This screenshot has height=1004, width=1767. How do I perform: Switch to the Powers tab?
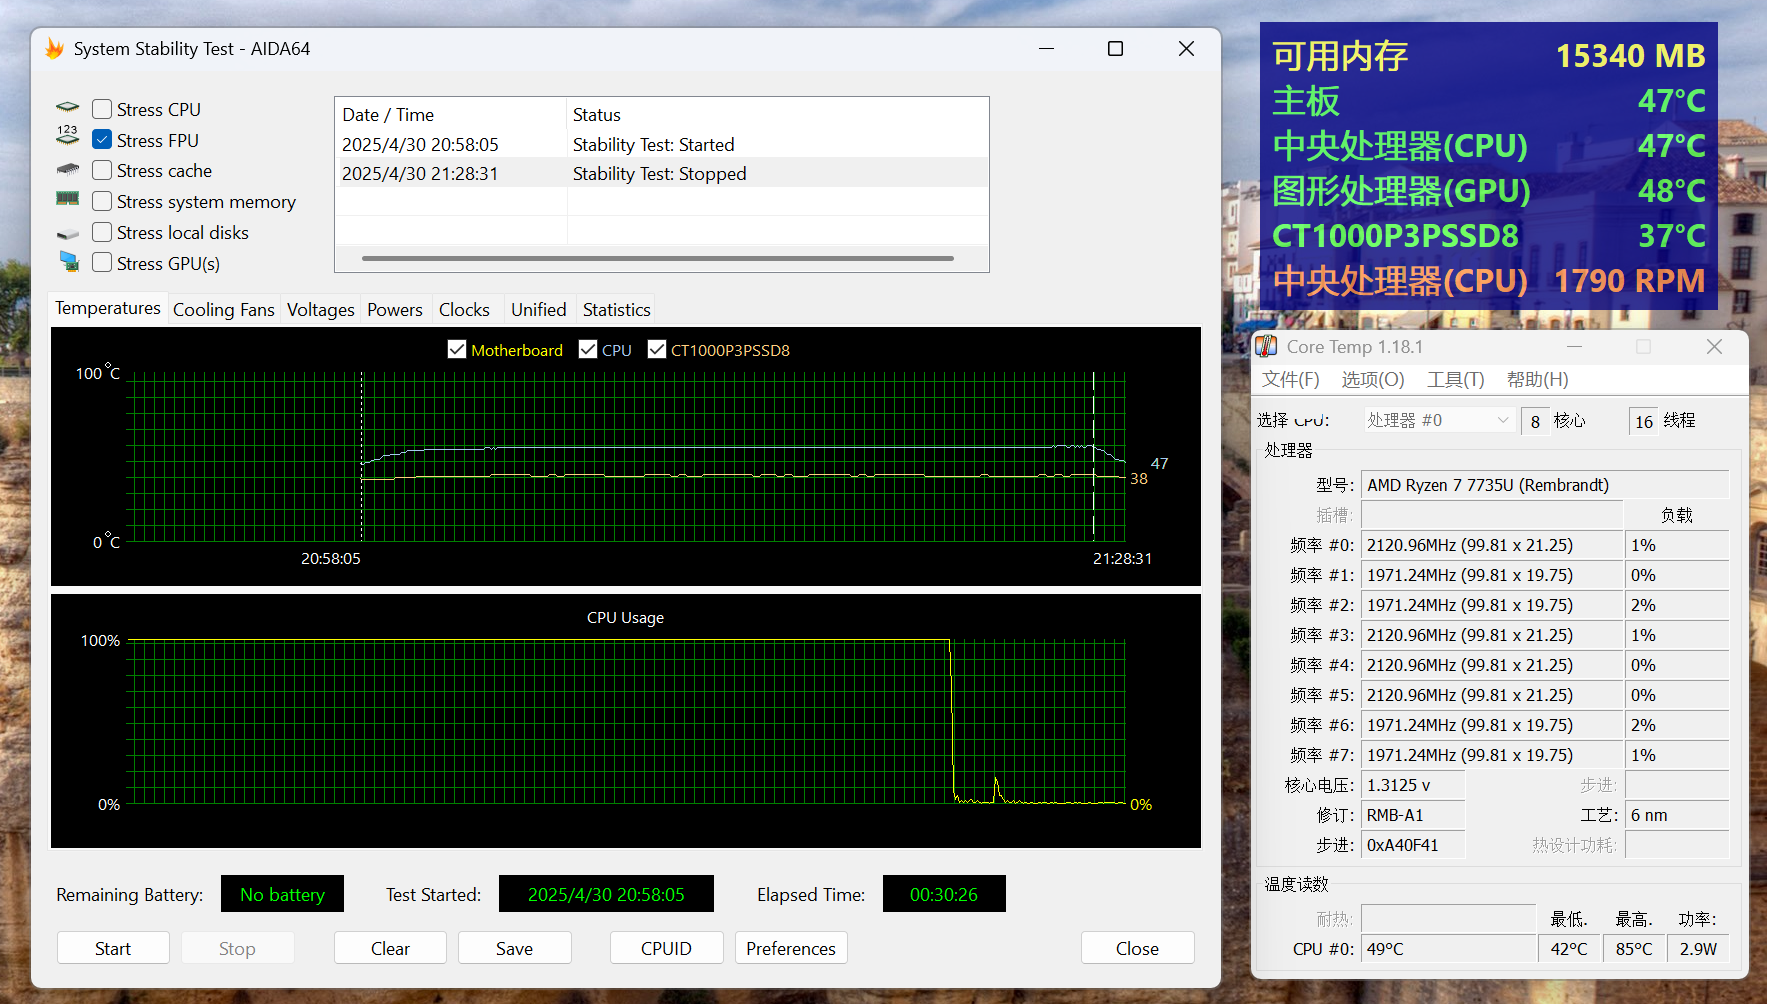395,310
